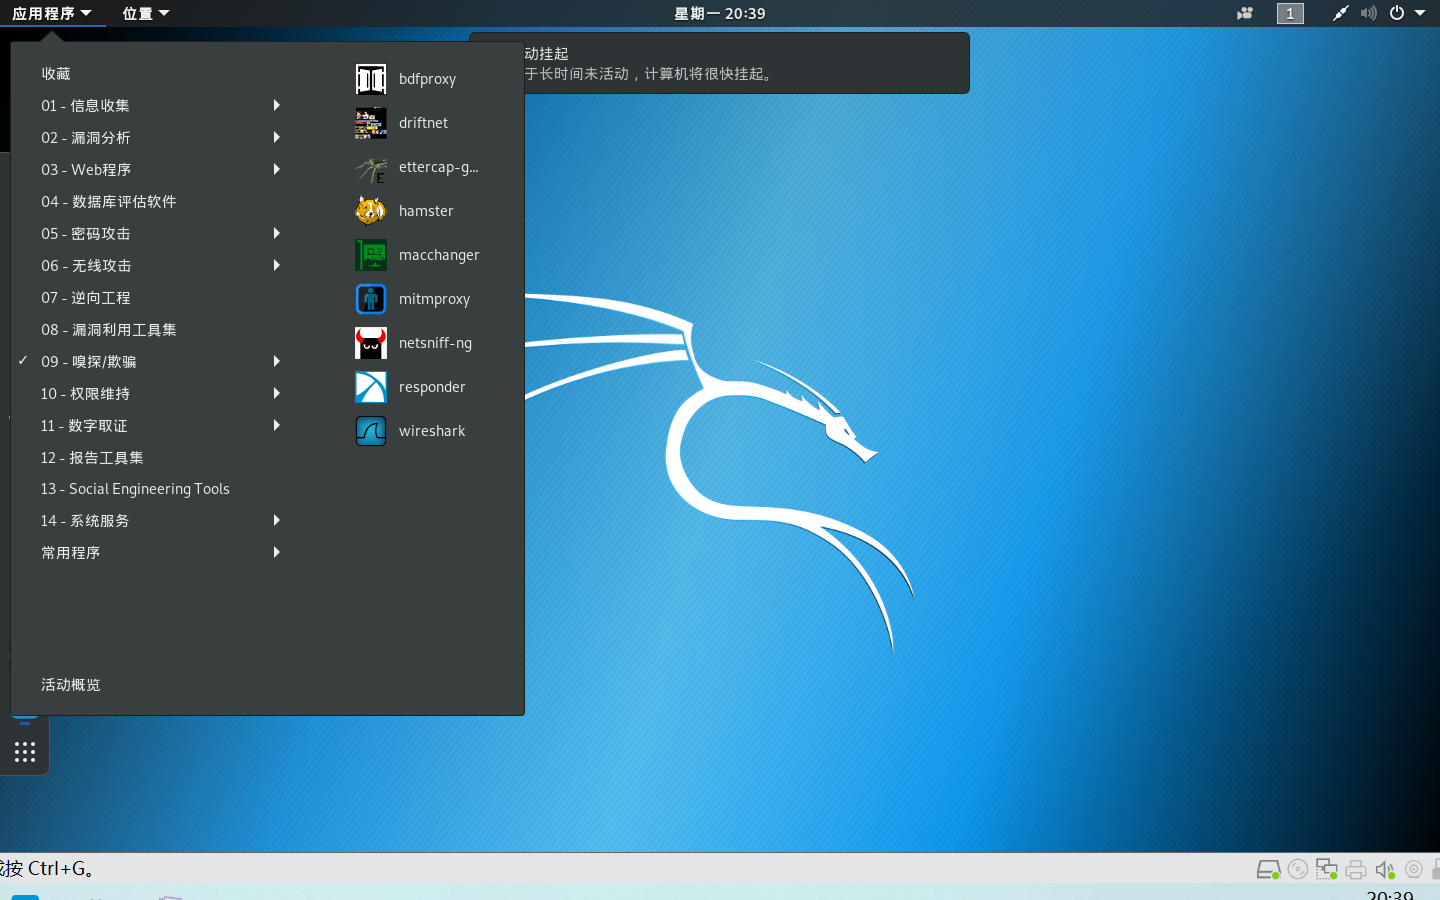Click the VM printer status icon
Viewport: 1440px width, 900px height.
[x=1356, y=869]
